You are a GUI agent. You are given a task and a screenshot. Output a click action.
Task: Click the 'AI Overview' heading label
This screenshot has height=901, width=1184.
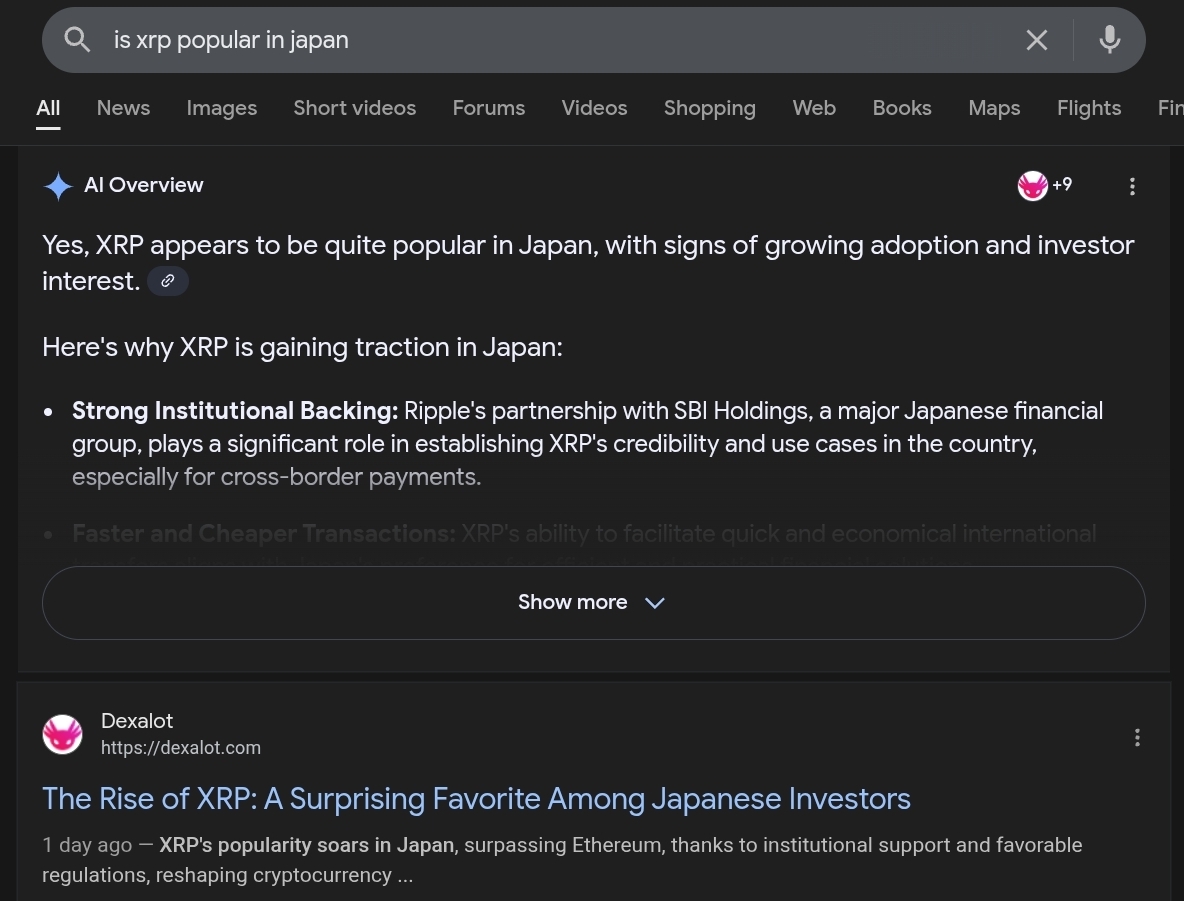pyautogui.click(x=143, y=185)
